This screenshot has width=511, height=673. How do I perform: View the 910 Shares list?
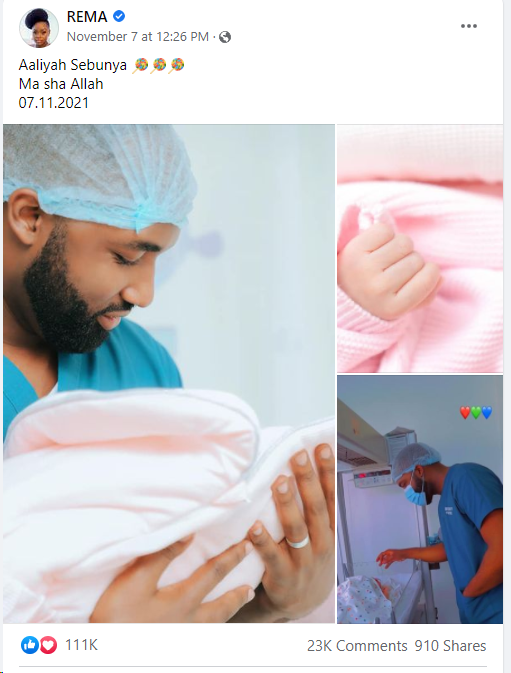[450, 646]
